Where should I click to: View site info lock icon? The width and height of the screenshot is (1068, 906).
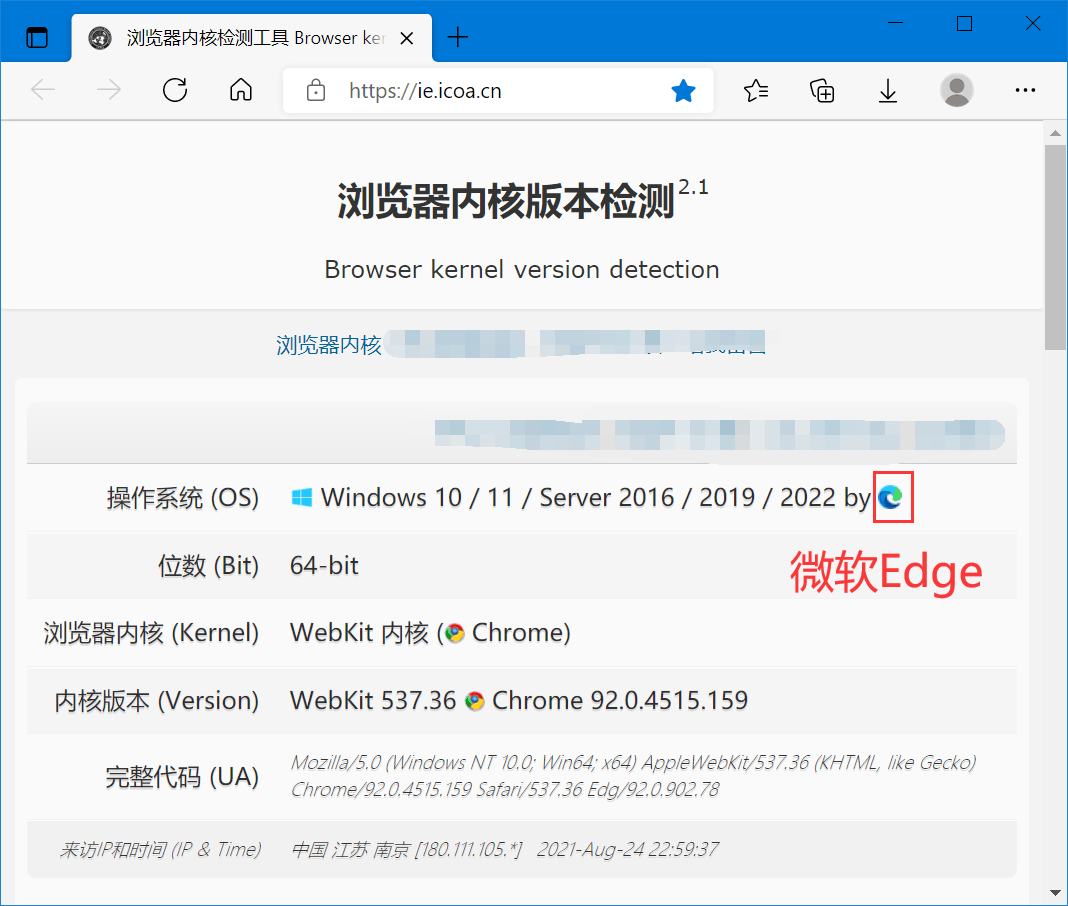coord(315,90)
